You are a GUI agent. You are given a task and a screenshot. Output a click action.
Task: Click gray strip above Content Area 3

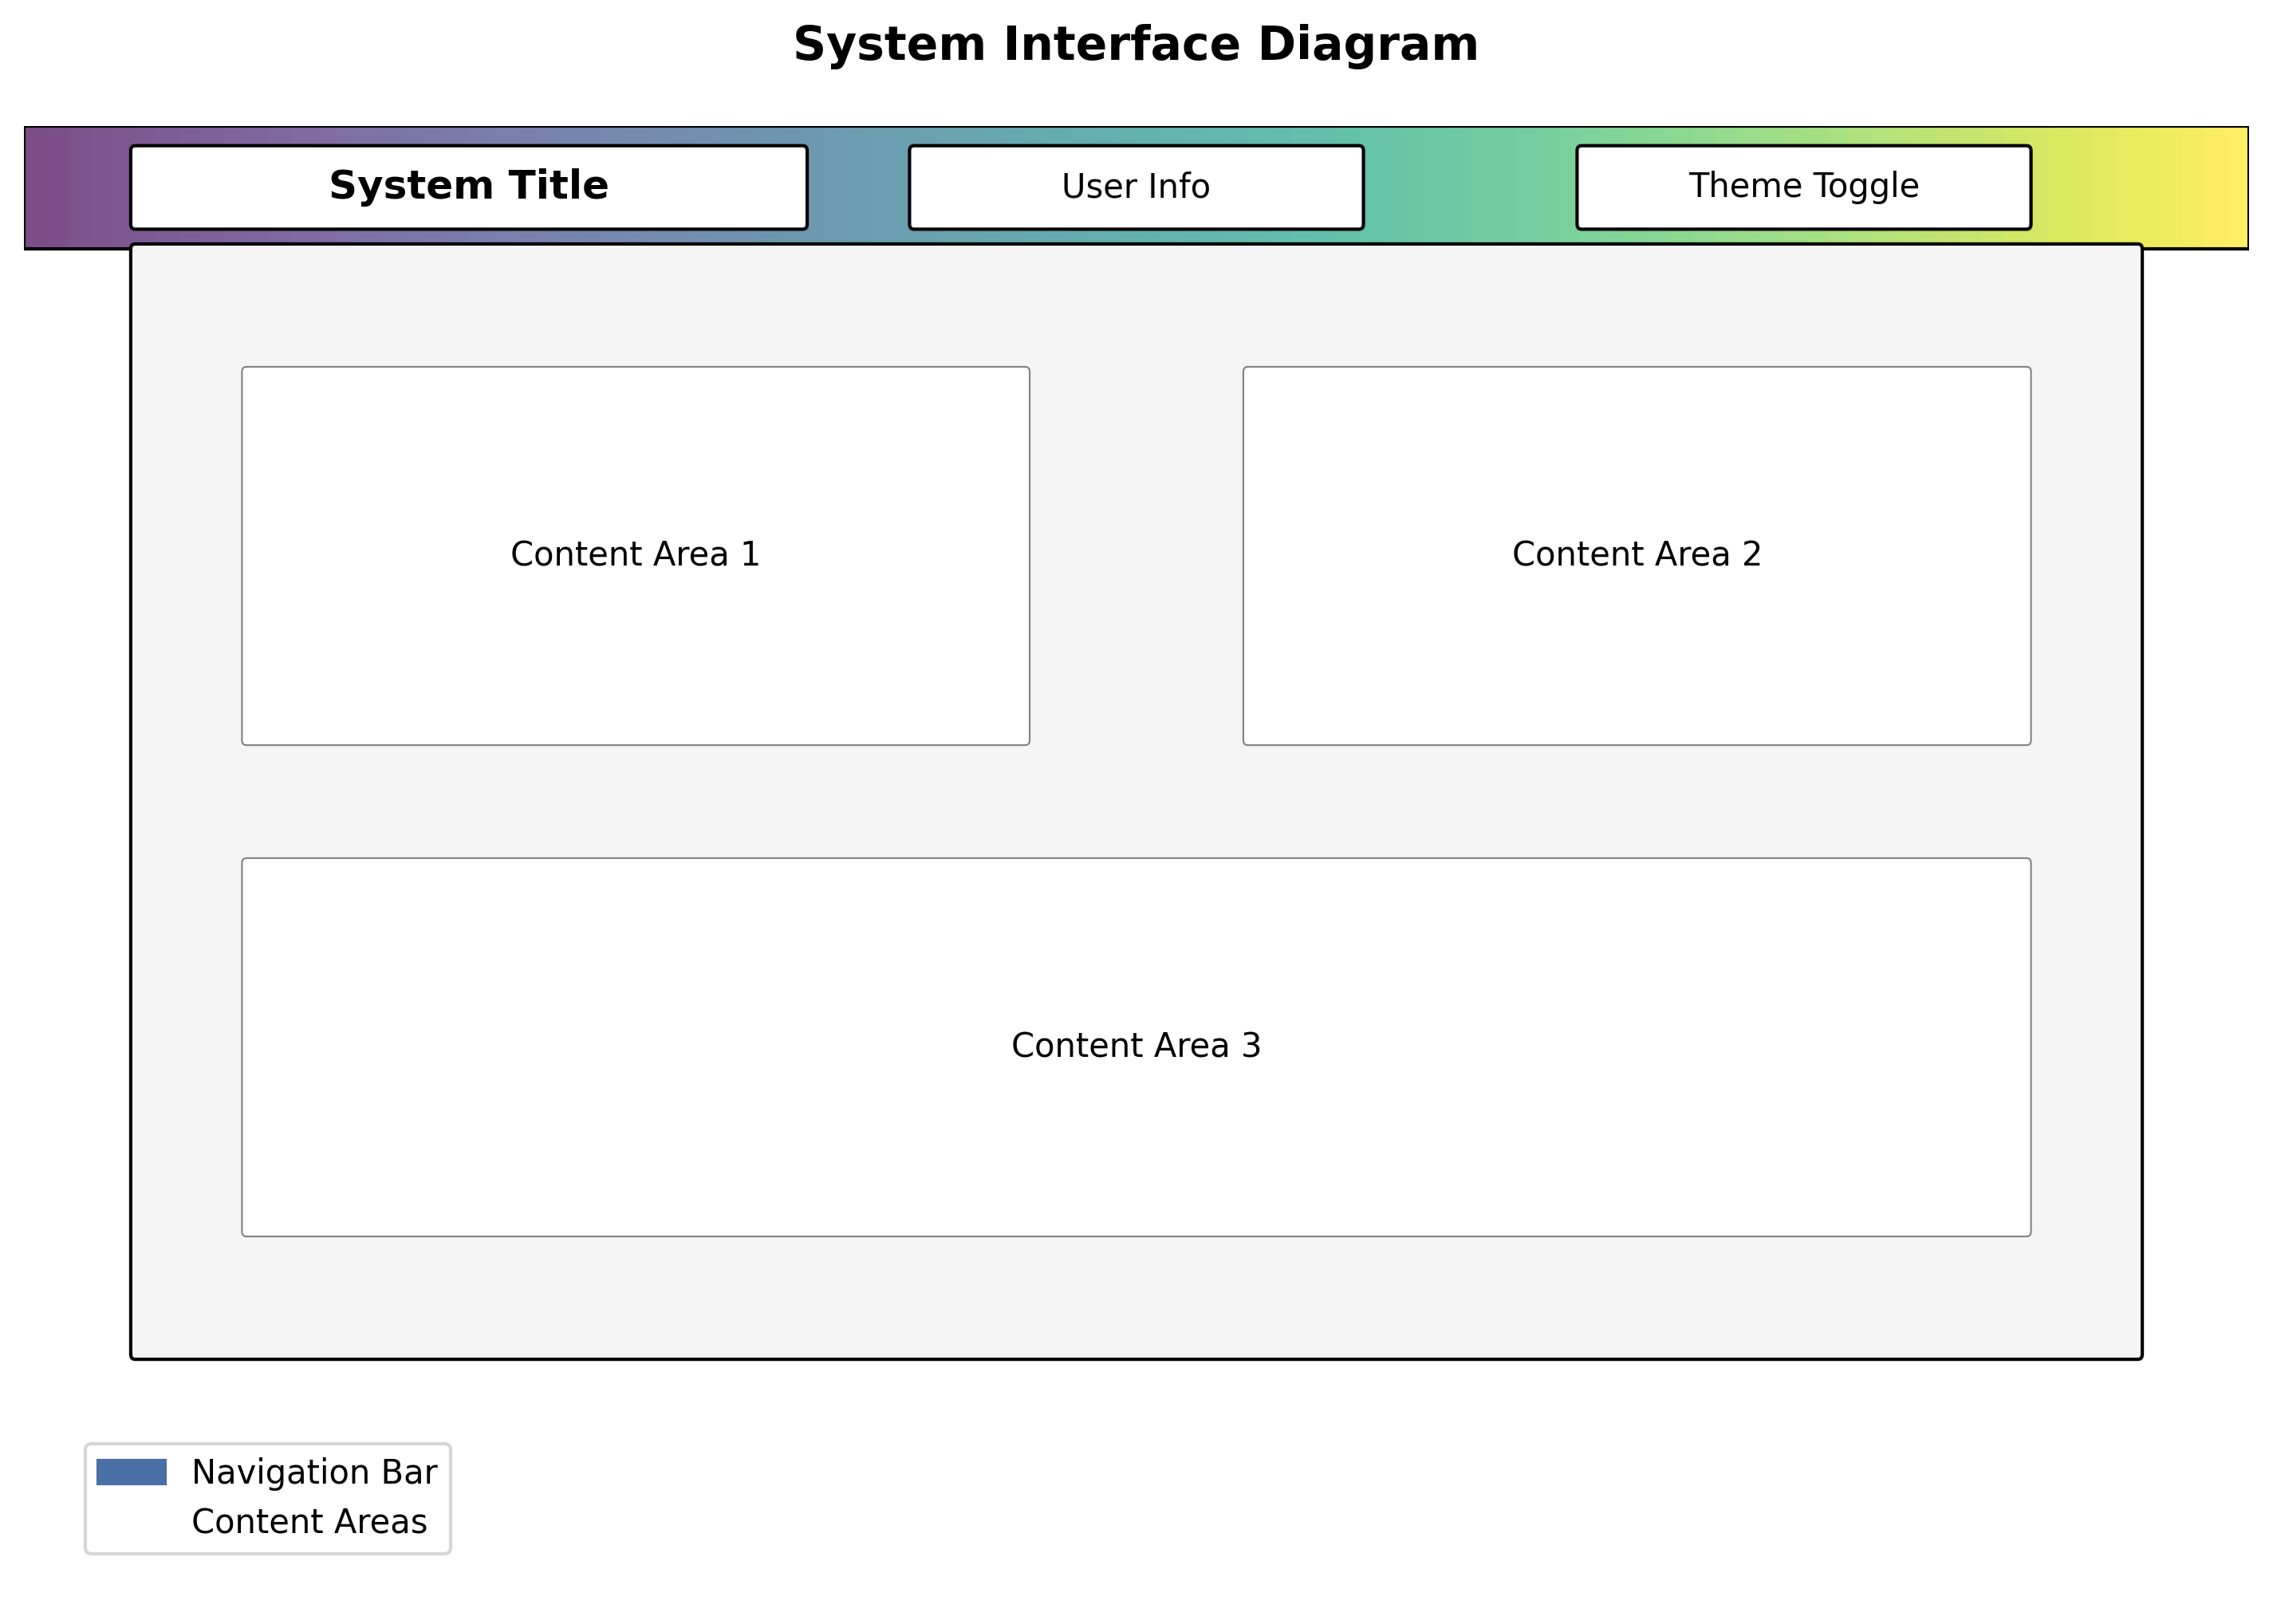(1135, 801)
